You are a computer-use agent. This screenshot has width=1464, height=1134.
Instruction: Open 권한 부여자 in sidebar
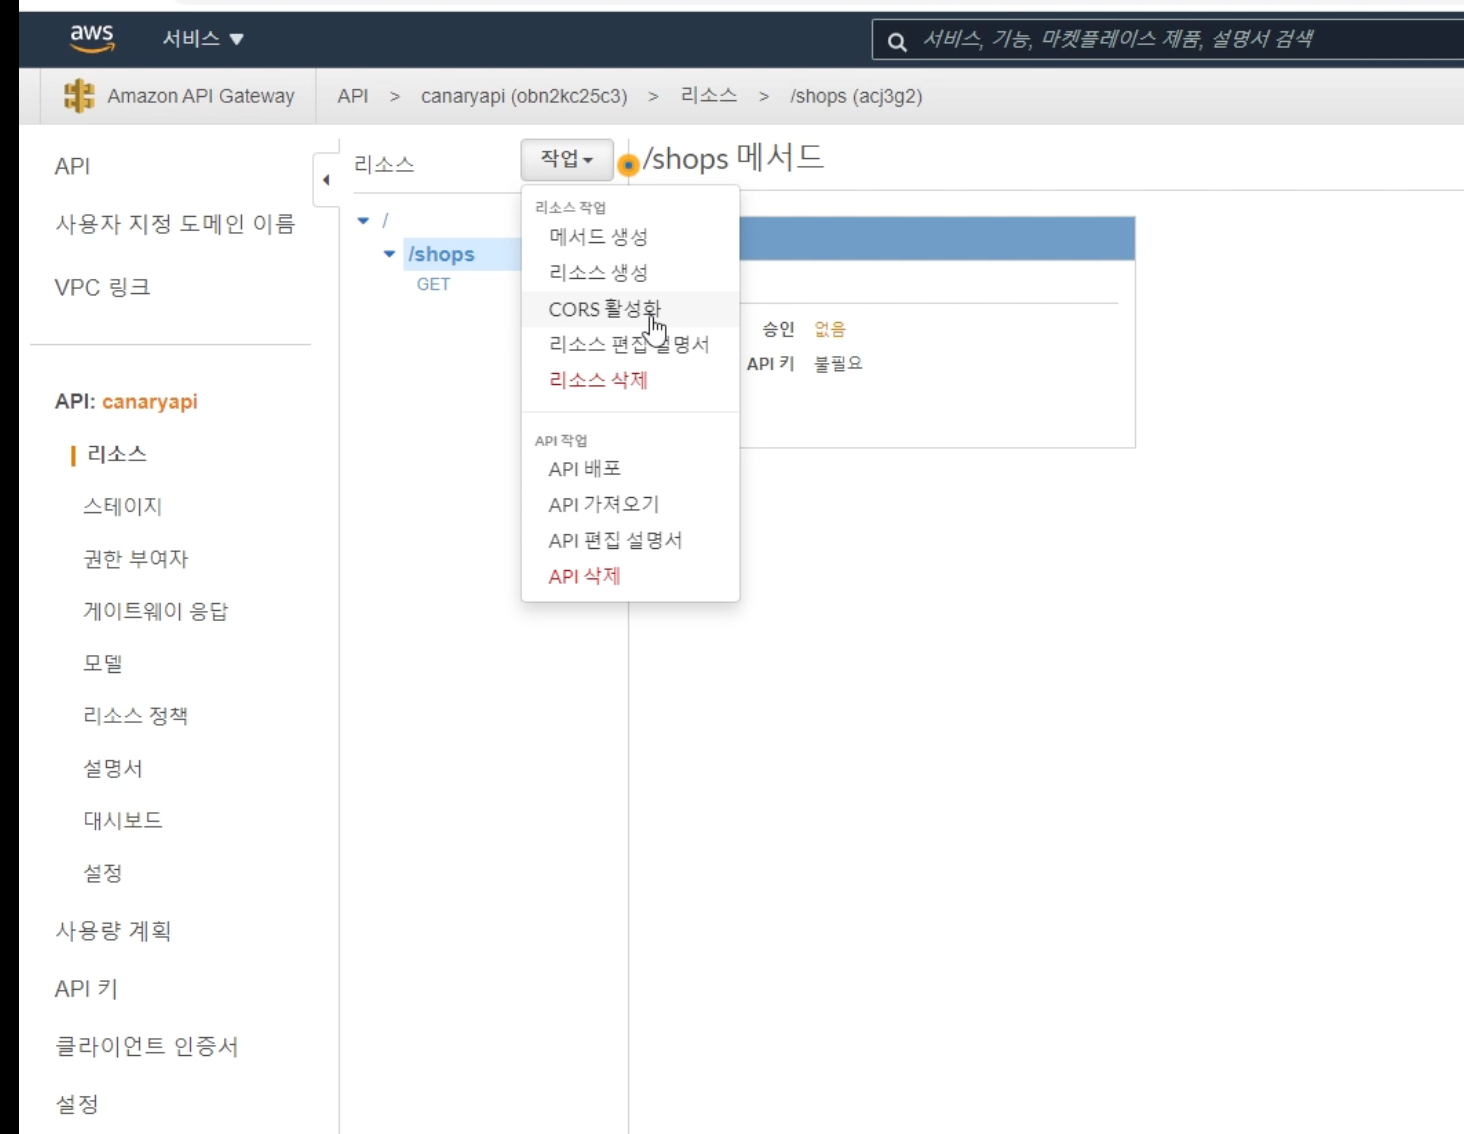[x=135, y=559]
